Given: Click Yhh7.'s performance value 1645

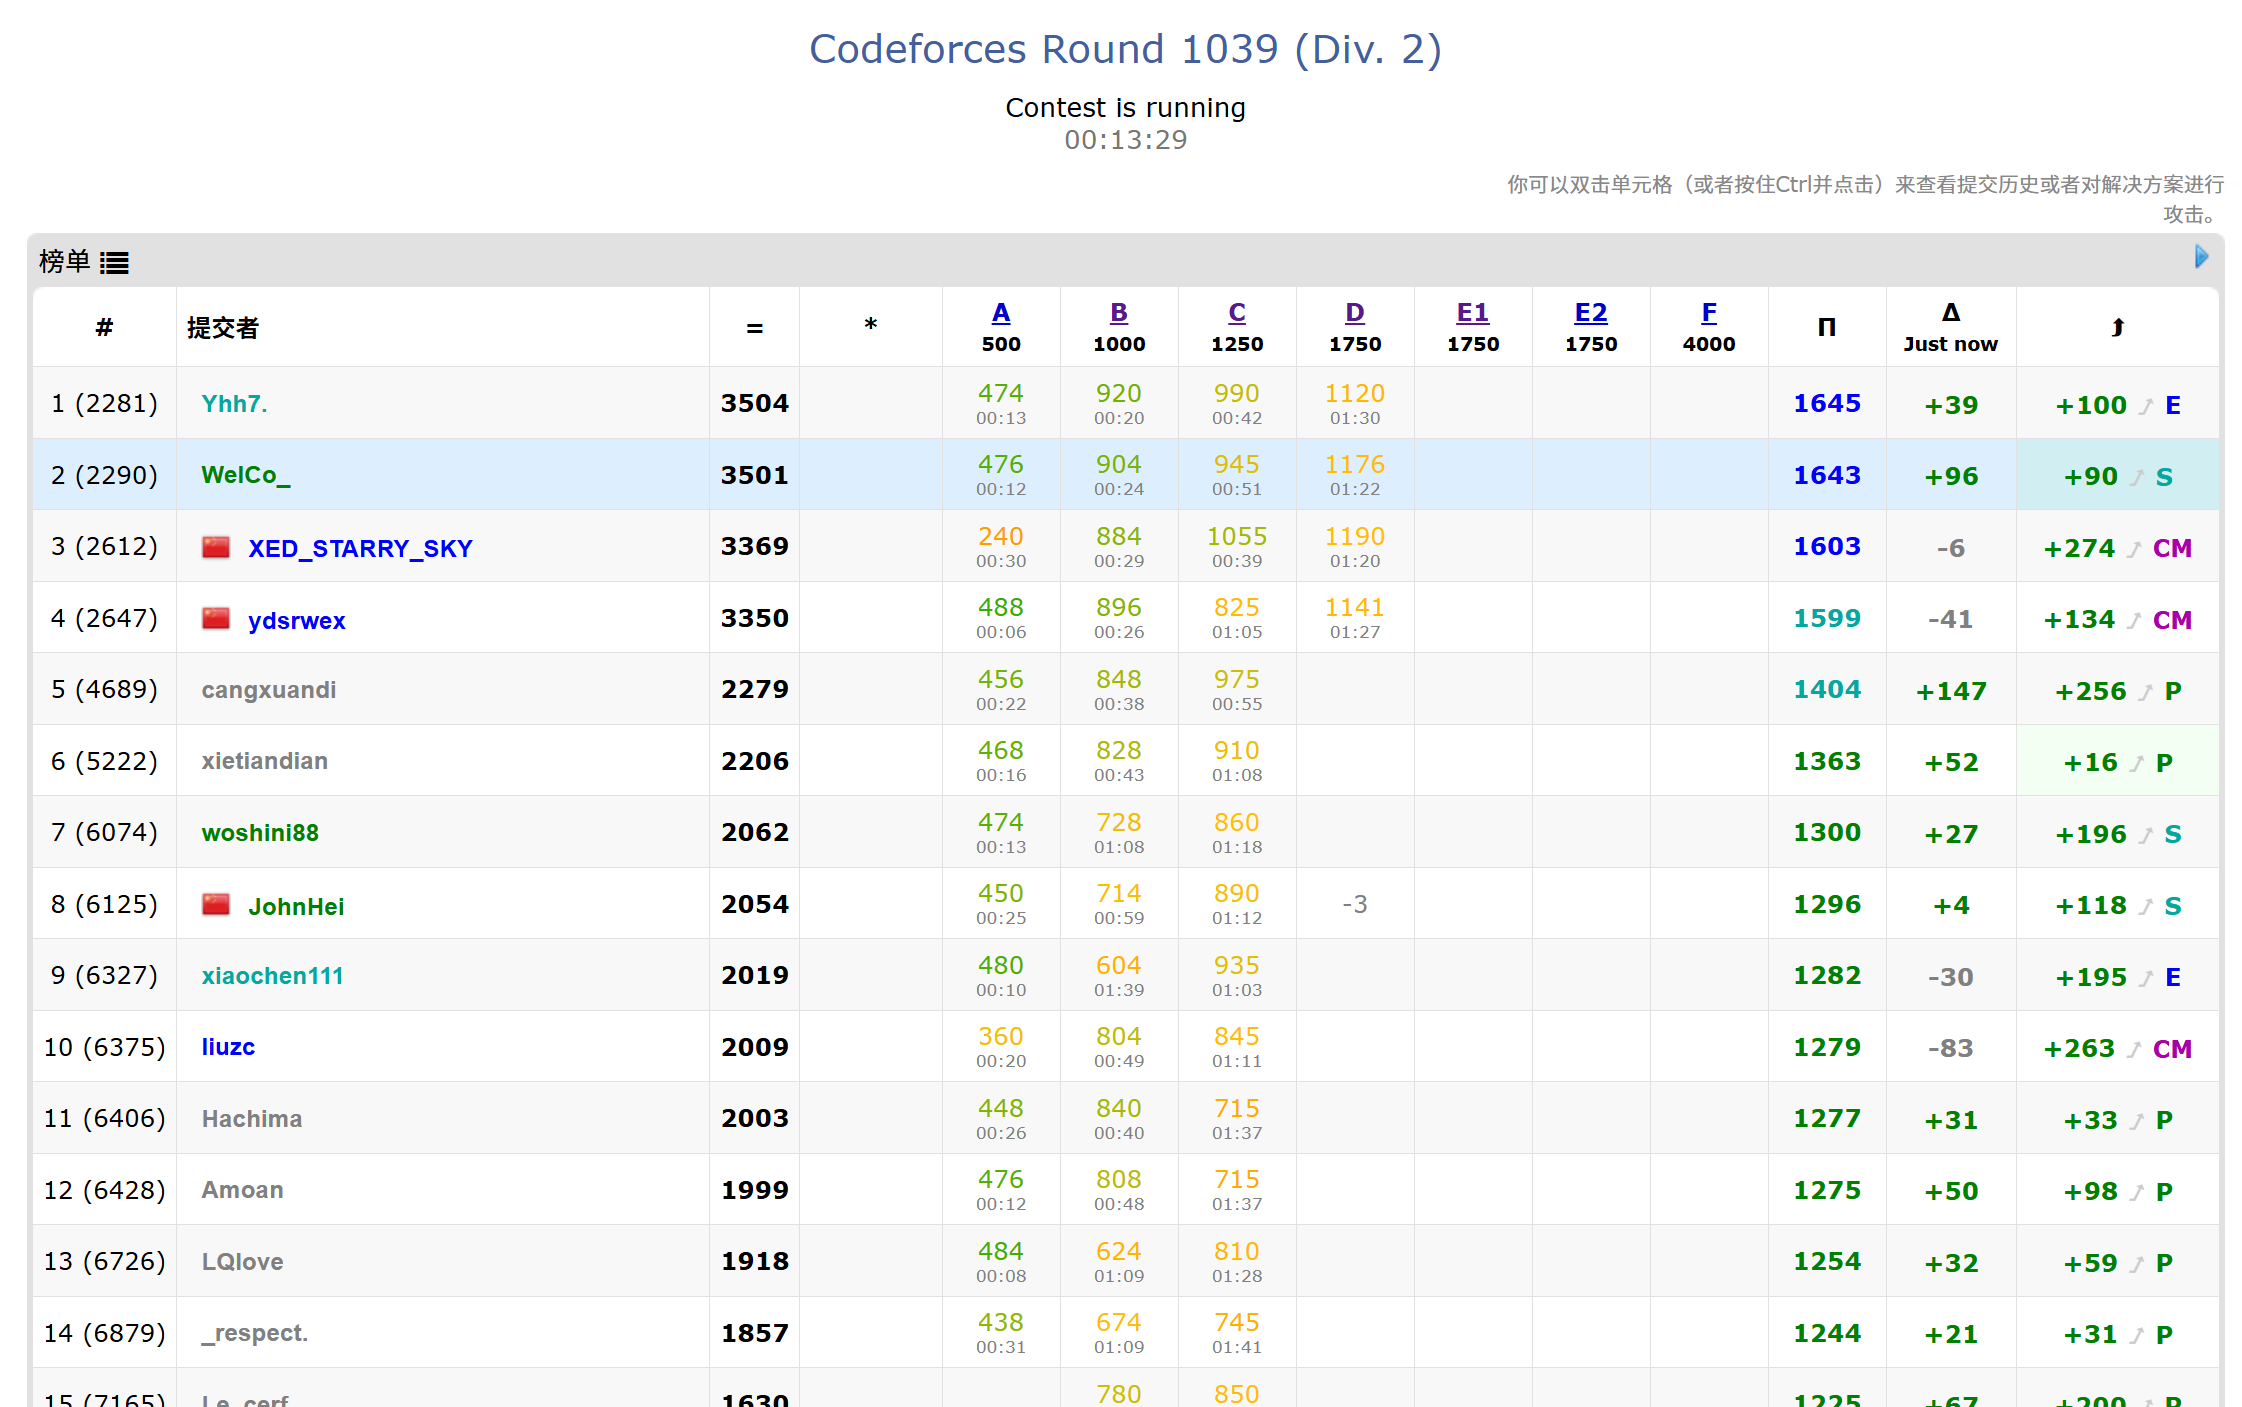Looking at the screenshot, I should [1826, 403].
